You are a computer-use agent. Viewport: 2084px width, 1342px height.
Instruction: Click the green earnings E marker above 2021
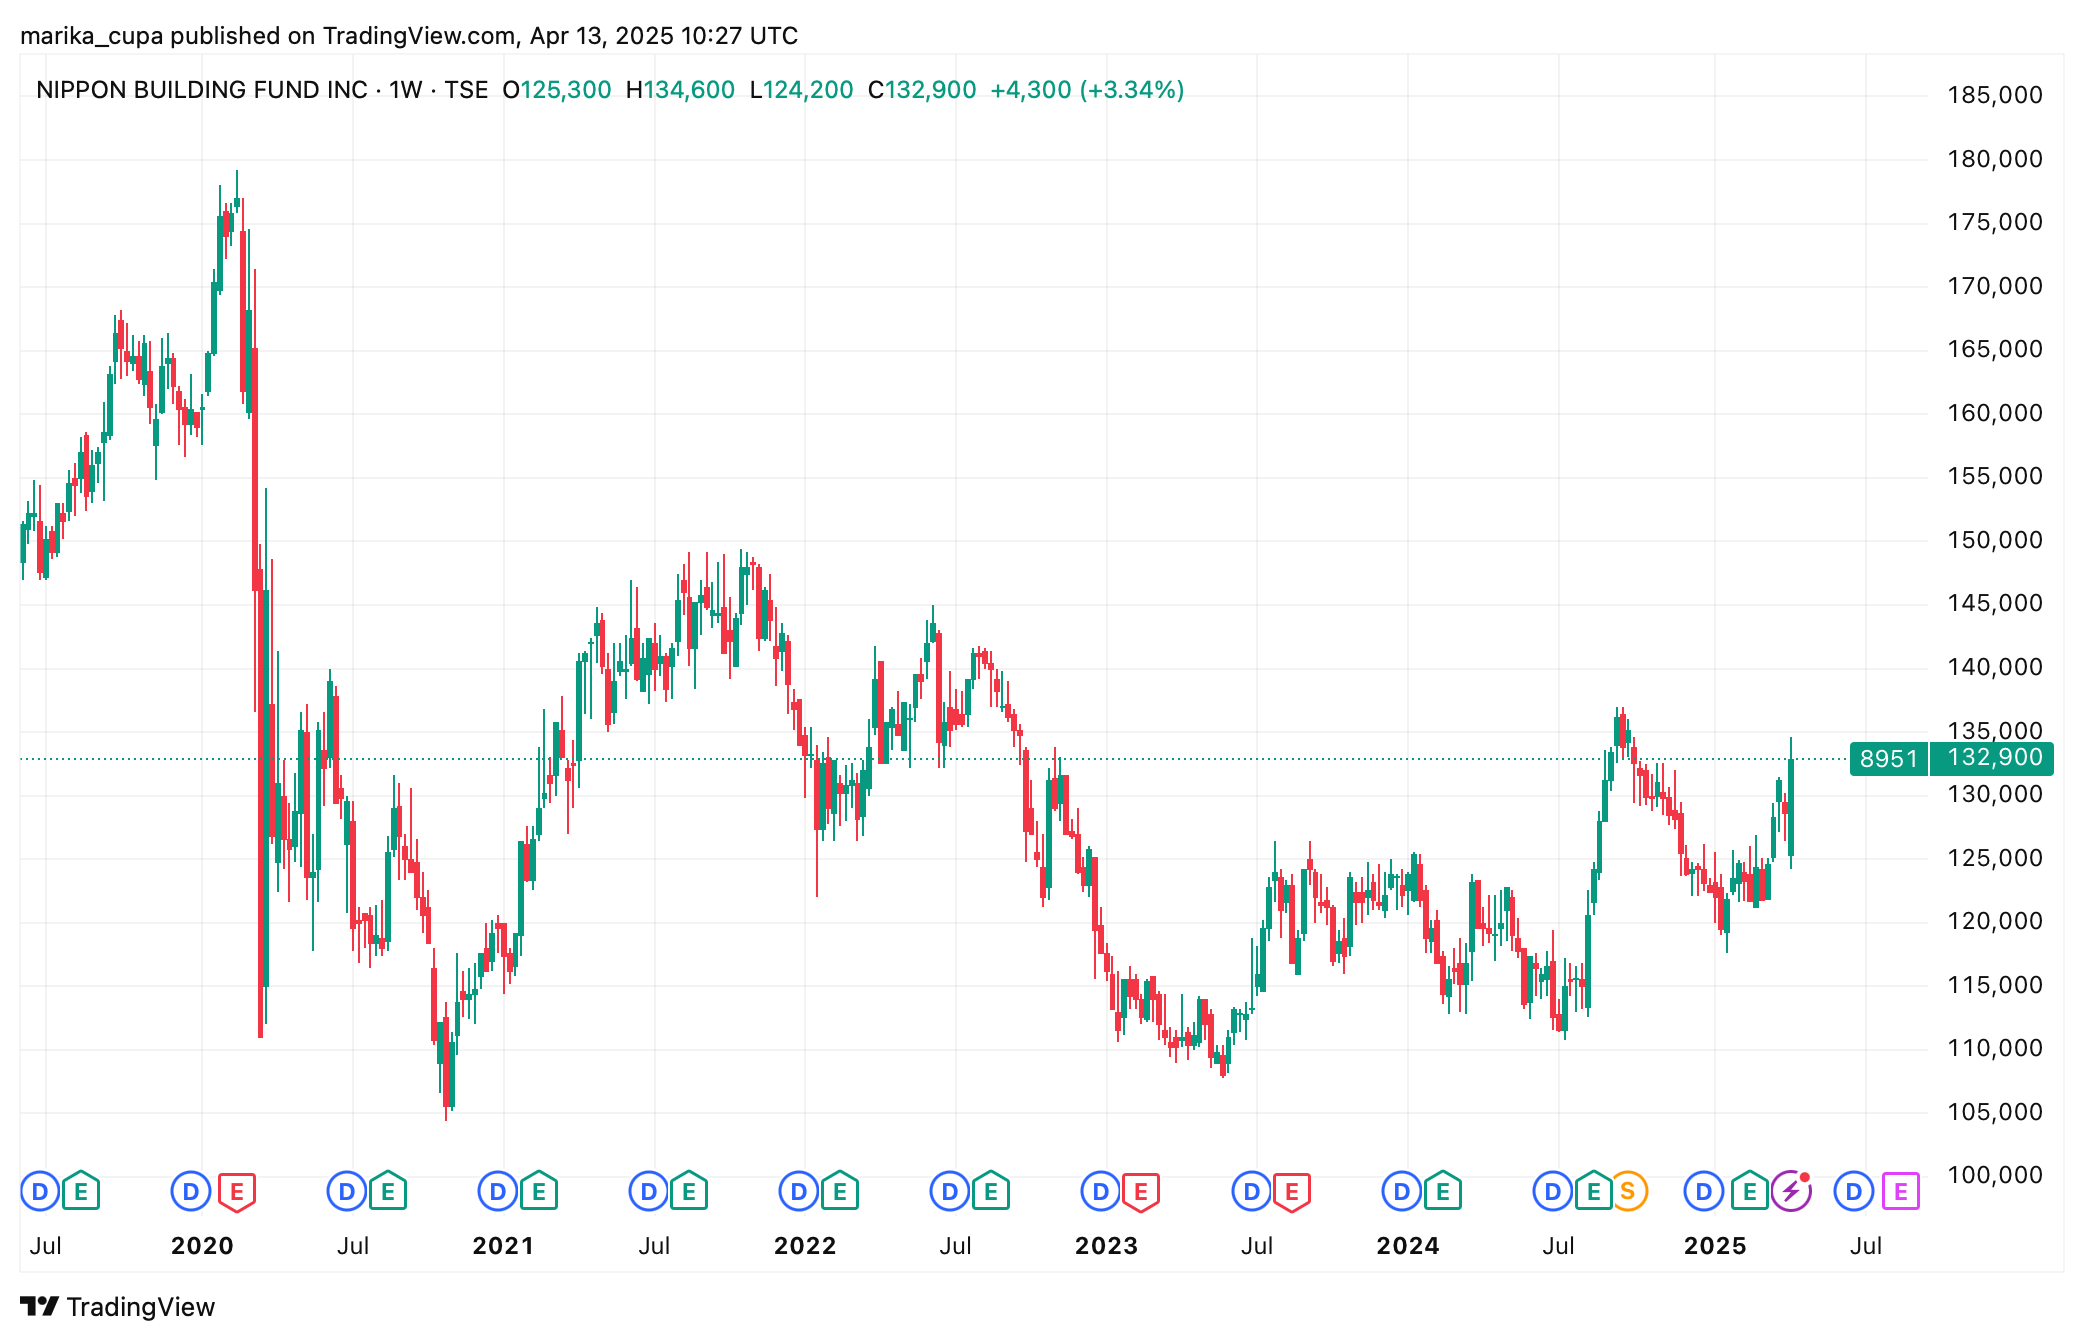(539, 1191)
